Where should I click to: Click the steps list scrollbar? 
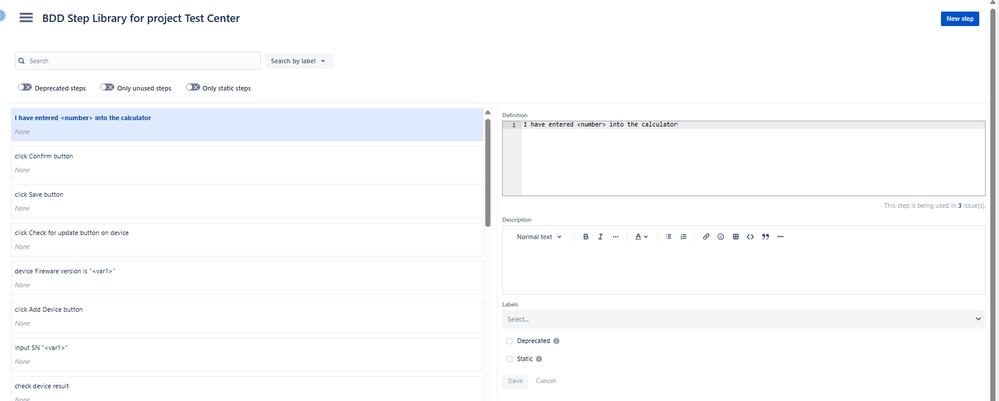pyautogui.click(x=488, y=172)
